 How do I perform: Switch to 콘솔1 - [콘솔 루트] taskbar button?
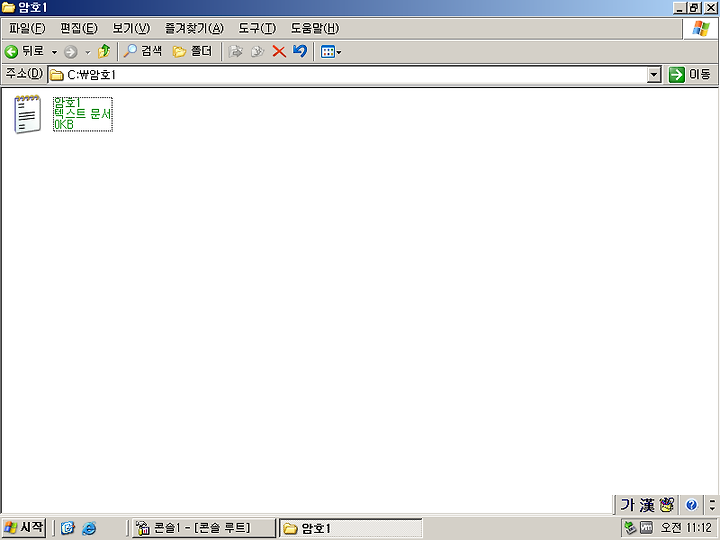tap(204, 528)
